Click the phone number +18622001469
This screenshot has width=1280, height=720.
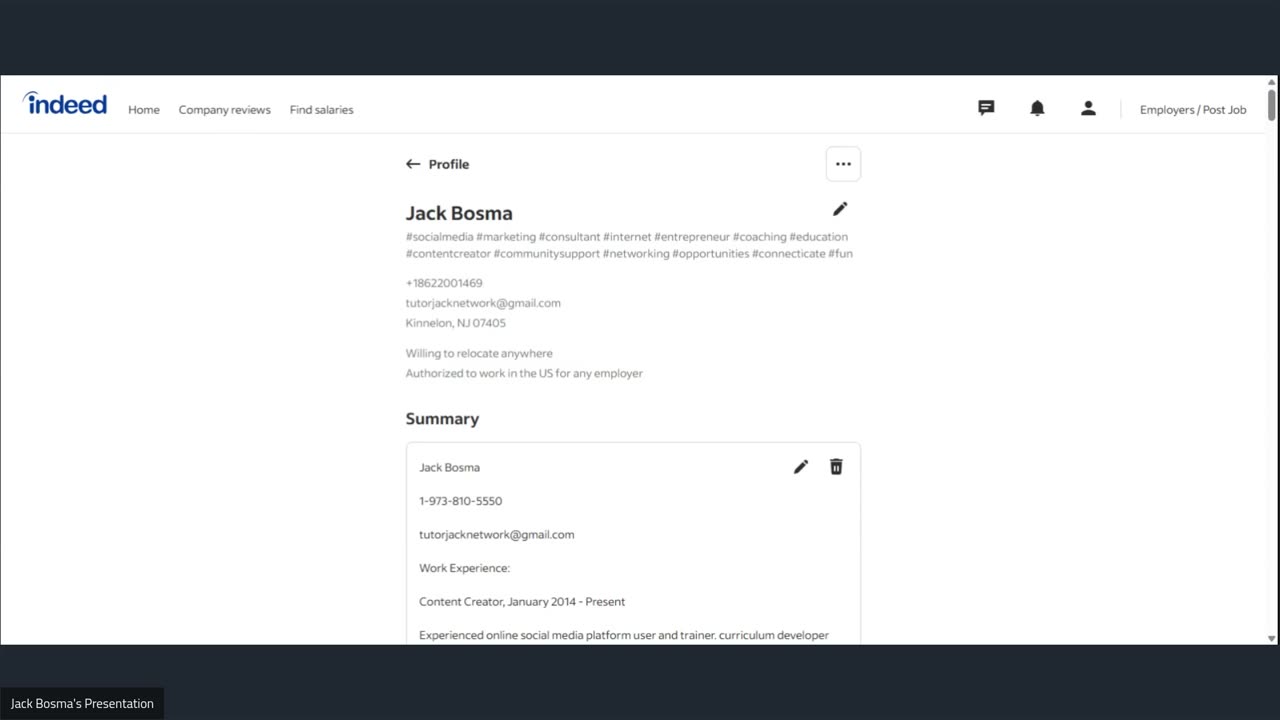click(x=444, y=283)
